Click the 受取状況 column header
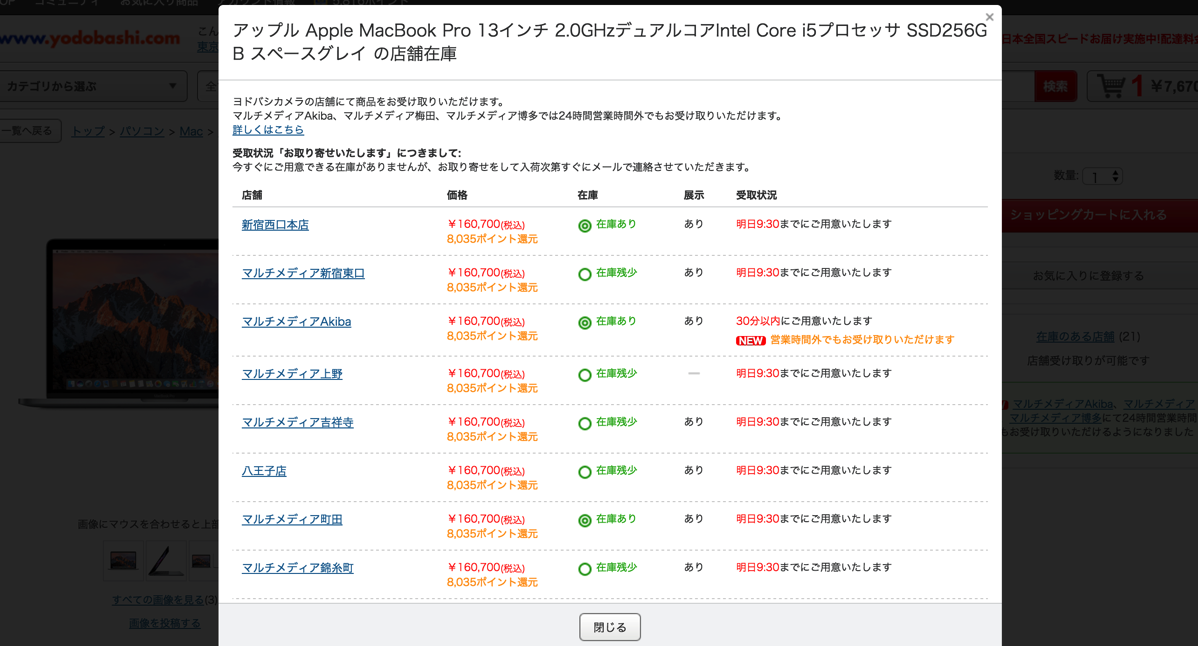1198x646 pixels. pos(756,195)
